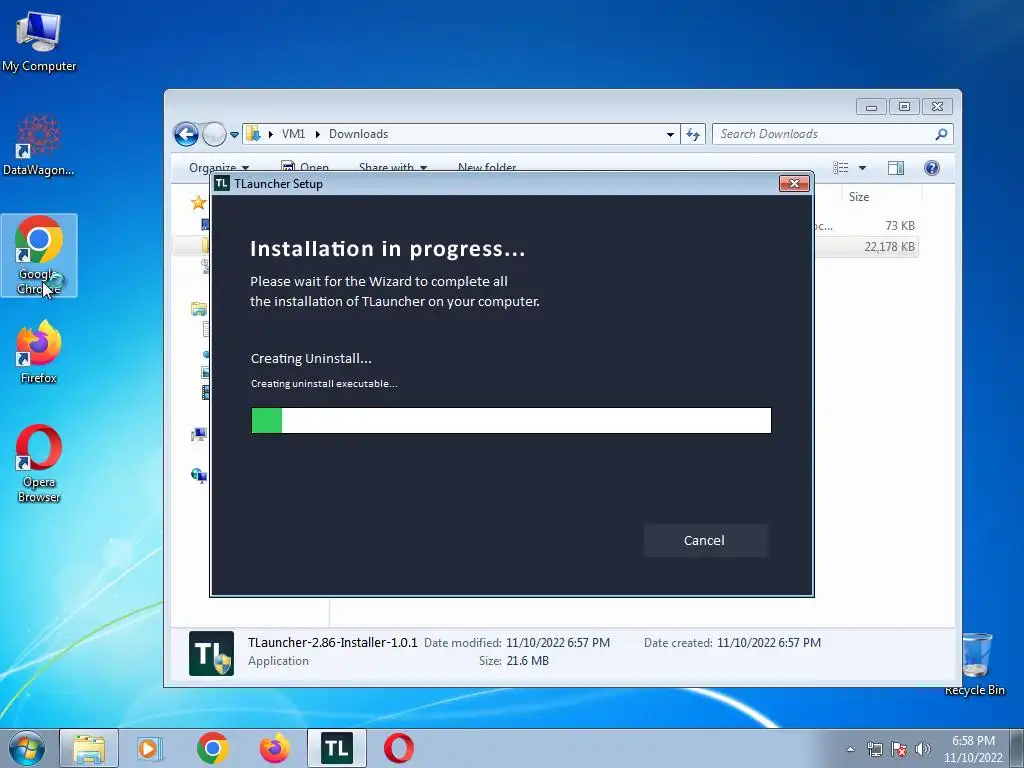Open Chrome from the taskbar

[x=212, y=748]
